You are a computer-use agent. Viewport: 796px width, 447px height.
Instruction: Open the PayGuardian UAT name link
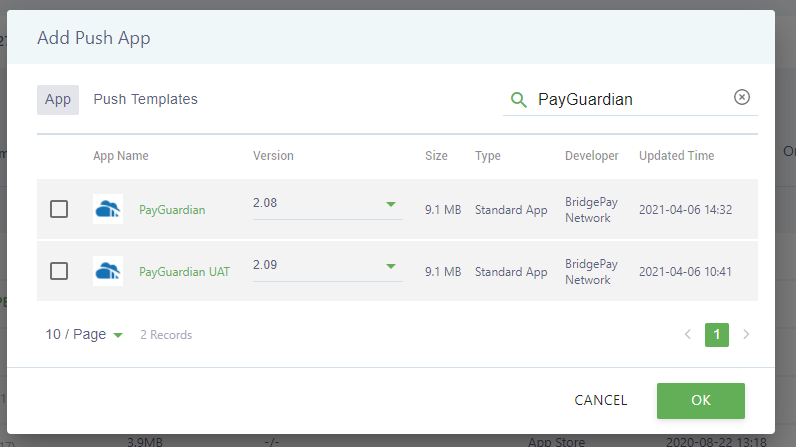tap(184, 272)
